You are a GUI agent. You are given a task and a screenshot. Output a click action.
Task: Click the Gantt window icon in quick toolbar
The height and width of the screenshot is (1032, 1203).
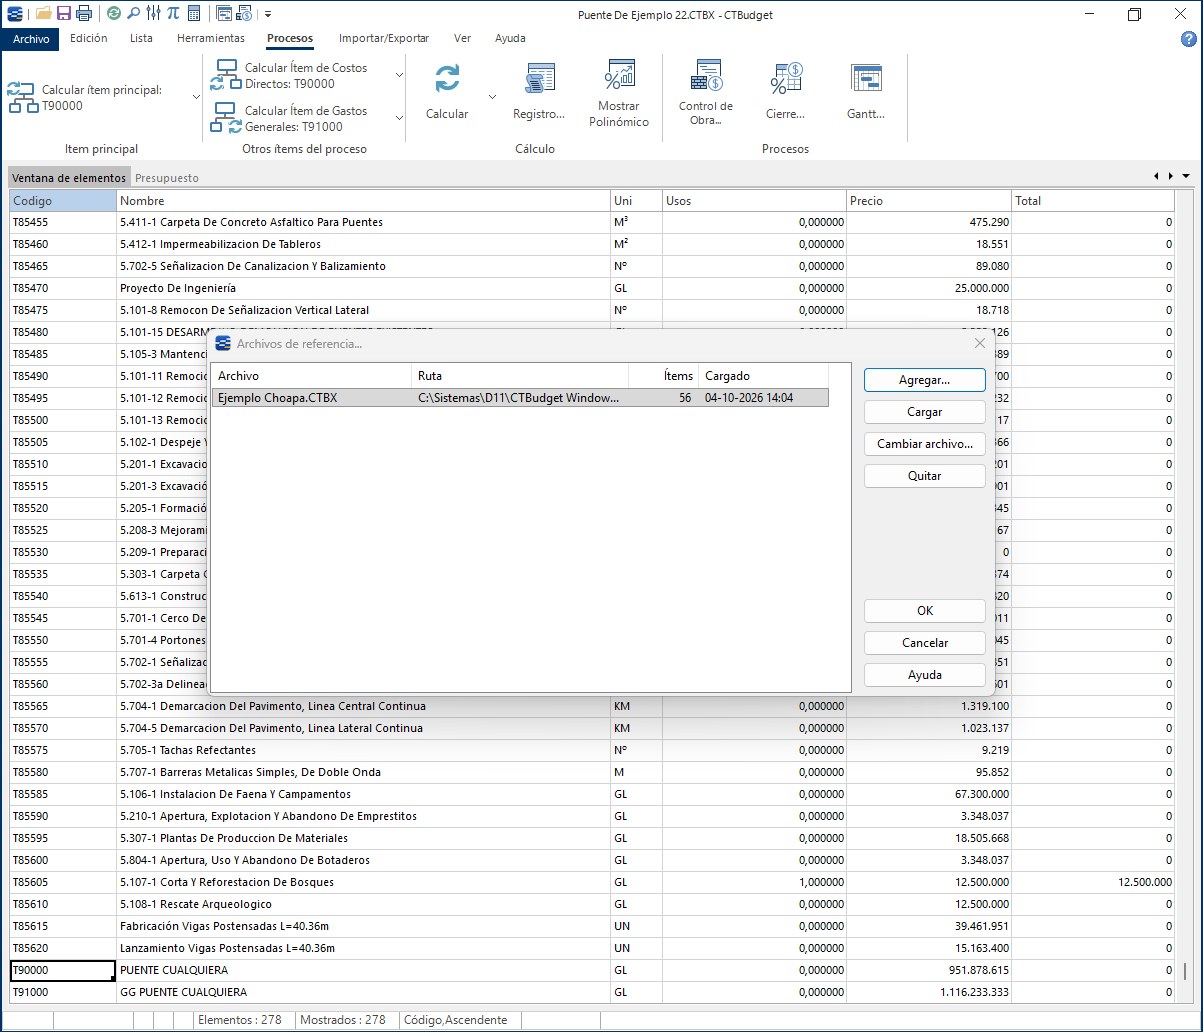(x=225, y=14)
